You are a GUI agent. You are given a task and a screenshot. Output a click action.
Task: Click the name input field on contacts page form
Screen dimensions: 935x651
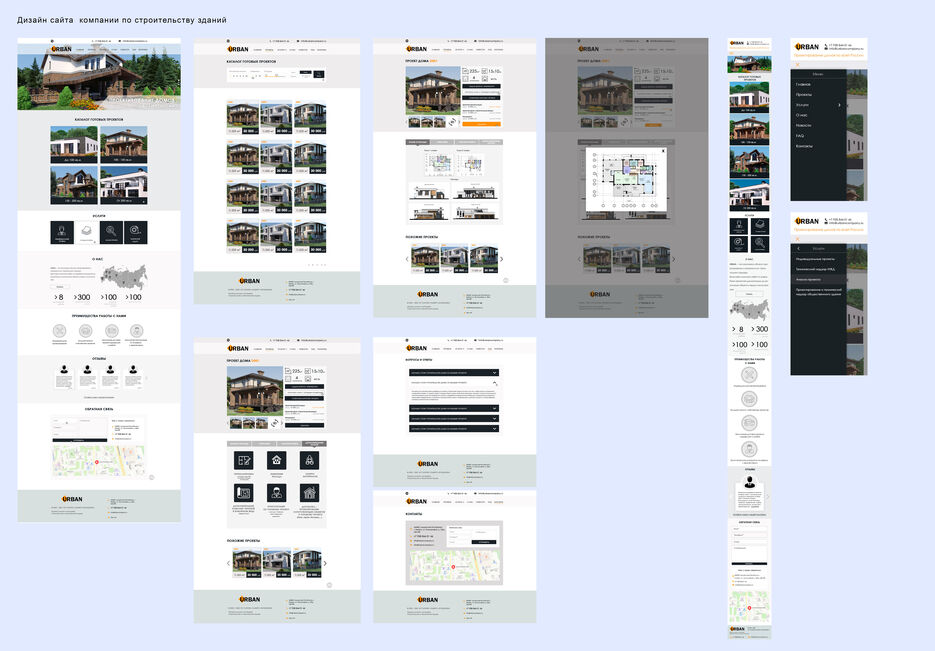click(459, 532)
